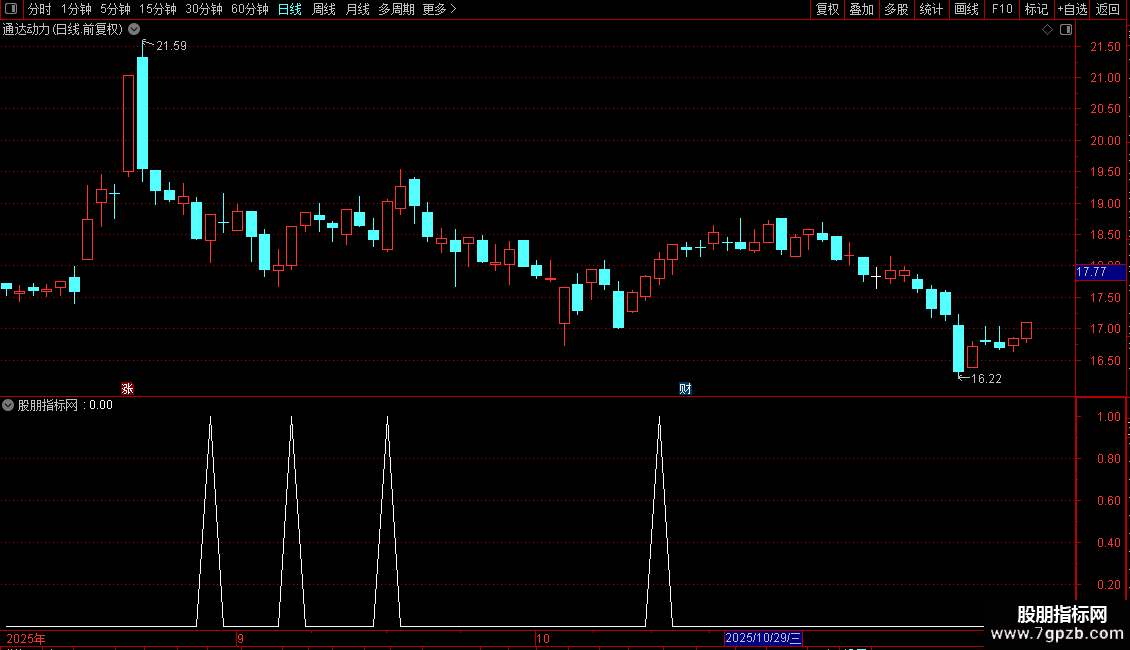Click the month 9 marker on axis

241,638
